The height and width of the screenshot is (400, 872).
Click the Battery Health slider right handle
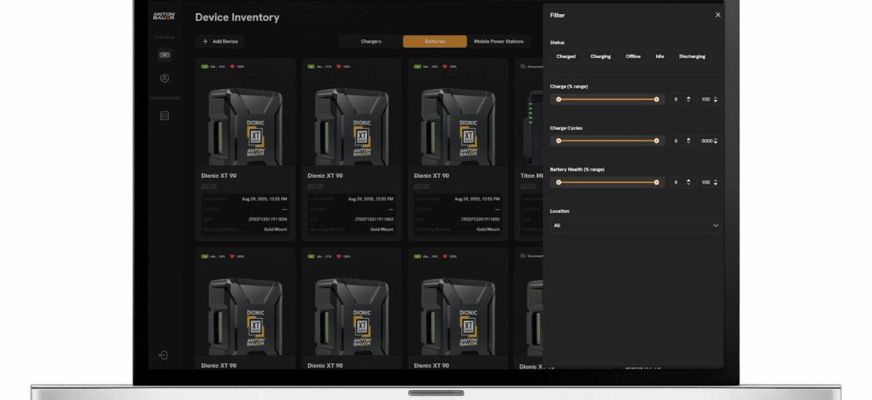tap(656, 182)
